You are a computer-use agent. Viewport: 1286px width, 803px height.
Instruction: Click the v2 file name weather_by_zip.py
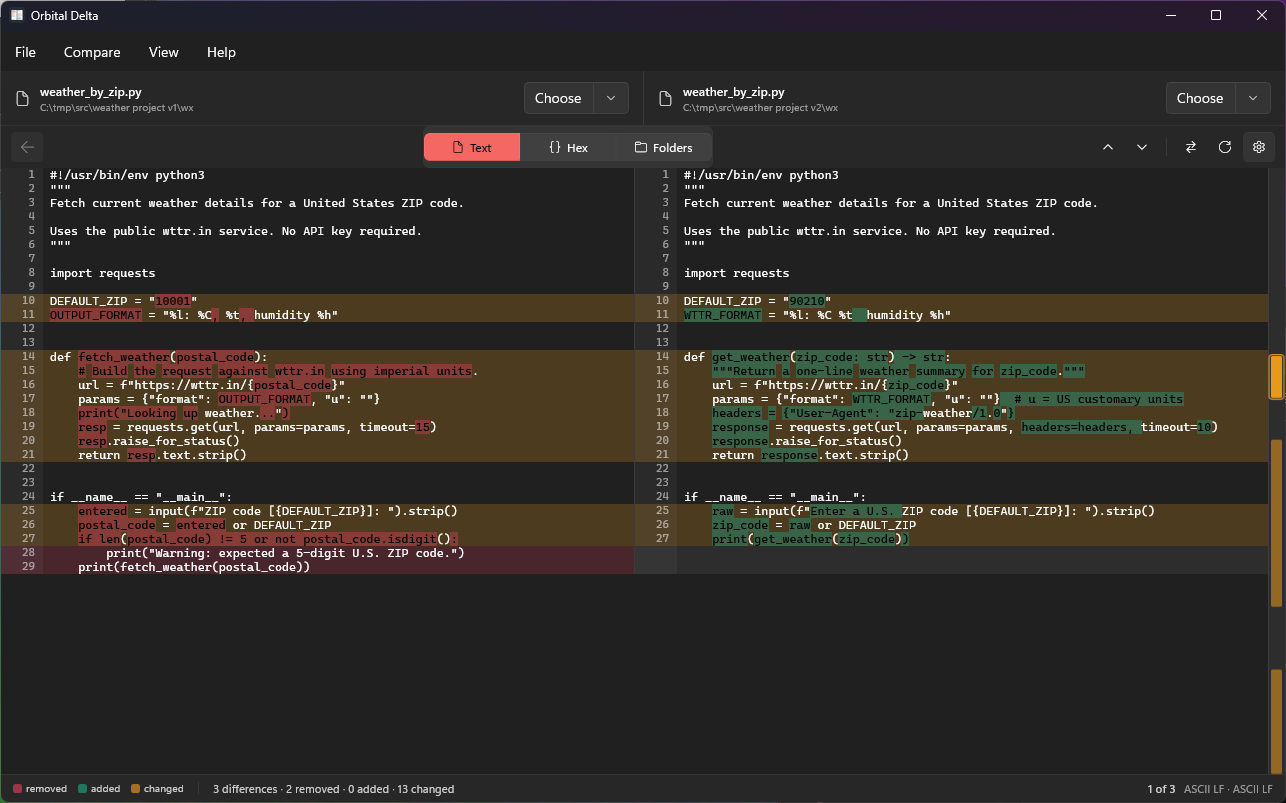(733, 92)
